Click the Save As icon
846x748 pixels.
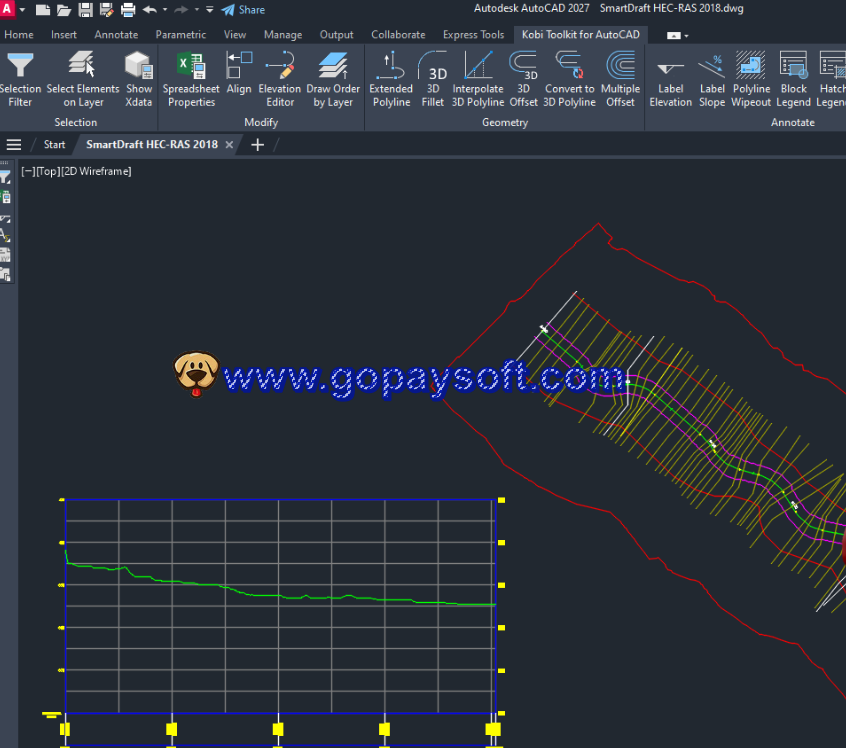106,10
